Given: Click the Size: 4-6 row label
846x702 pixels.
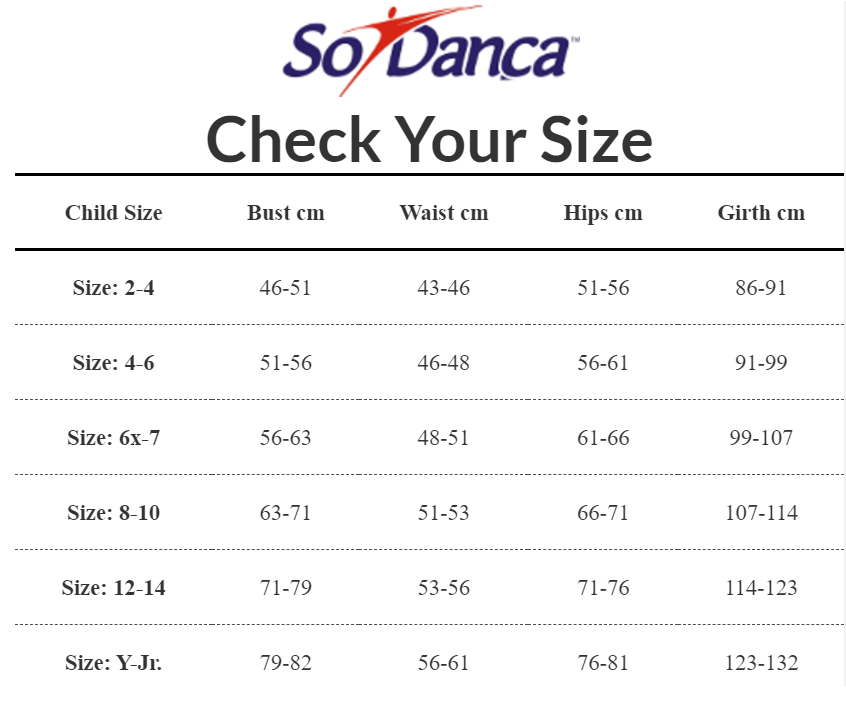Looking at the screenshot, I should click(x=113, y=363).
